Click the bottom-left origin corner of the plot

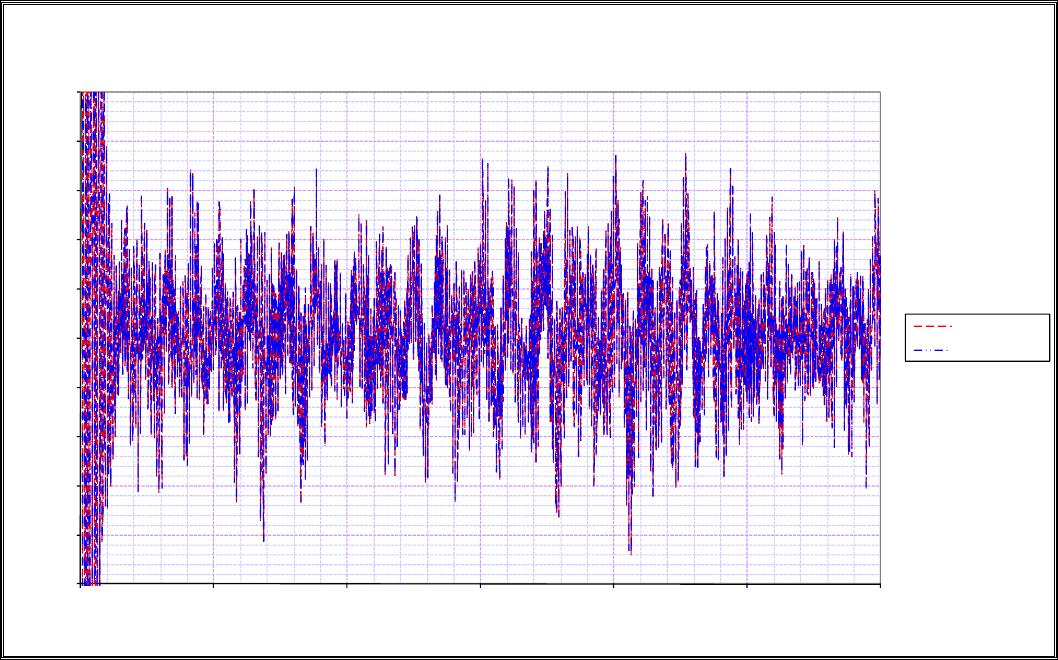[x=80, y=583]
